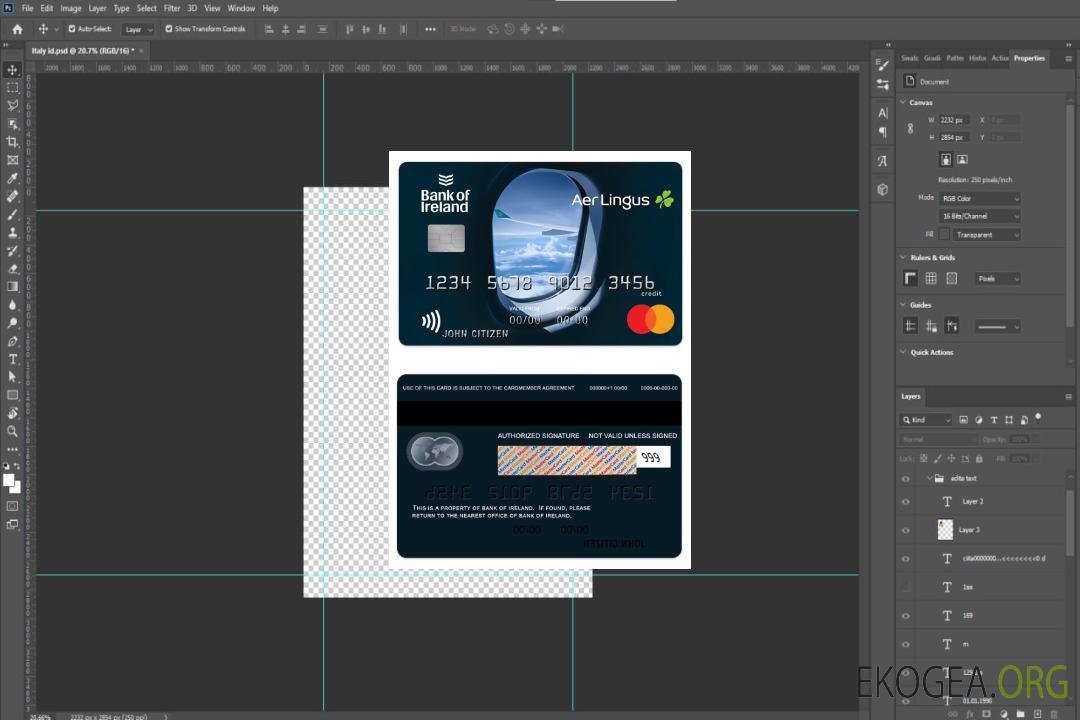The height and width of the screenshot is (720, 1080).
Task: Click the Fill color swatch in Properties
Action: pyautogui.click(x=944, y=234)
